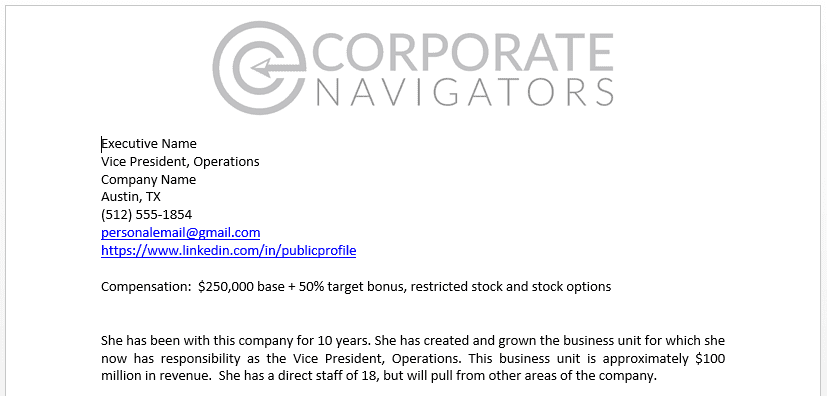This screenshot has height=396, width=827.
Task: Click the (512) 555-1854 phone number
Action: (x=147, y=215)
